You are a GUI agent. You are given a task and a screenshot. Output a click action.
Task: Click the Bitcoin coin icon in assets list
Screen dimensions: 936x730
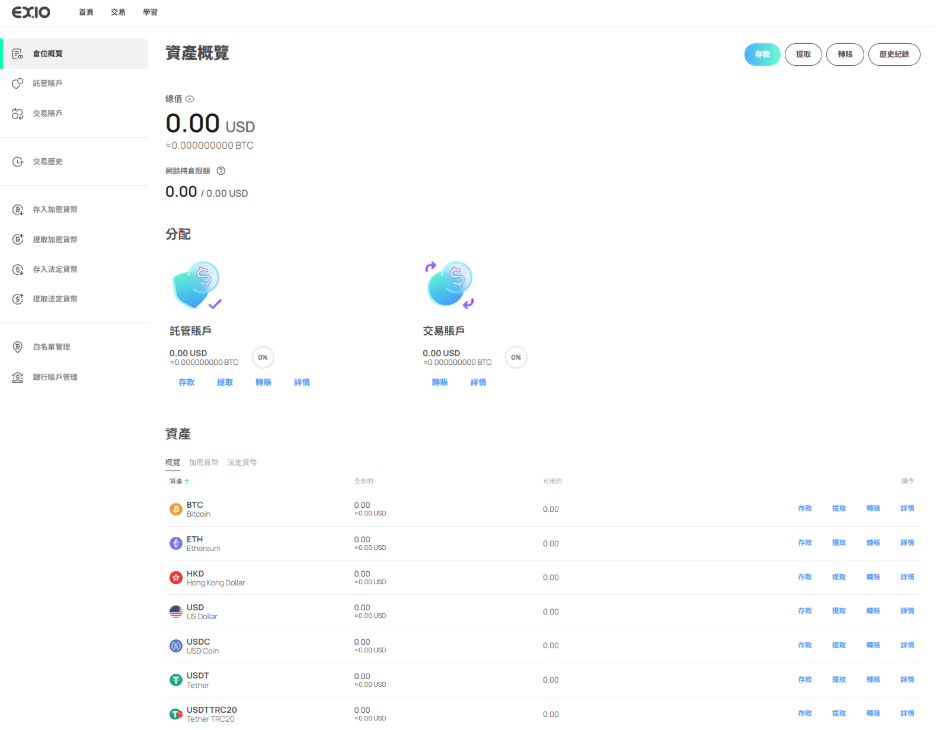(176, 509)
